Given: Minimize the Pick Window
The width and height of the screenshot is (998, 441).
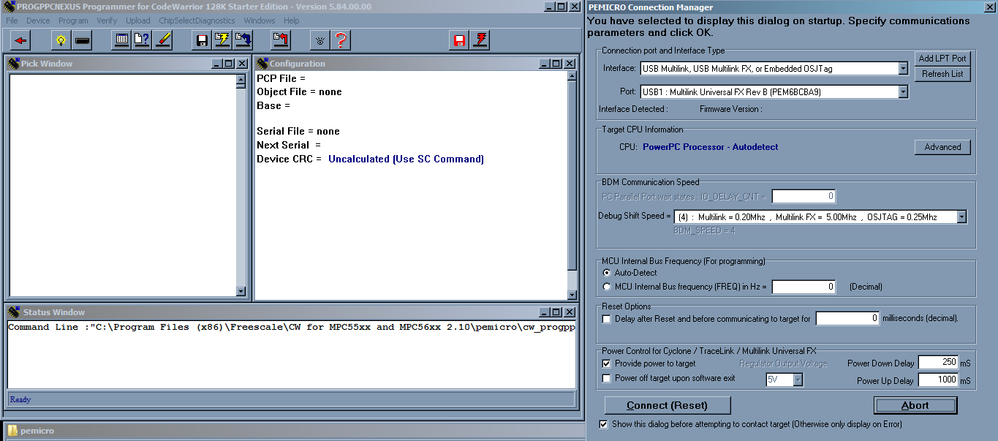Looking at the screenshot, I should click(217, 64).
